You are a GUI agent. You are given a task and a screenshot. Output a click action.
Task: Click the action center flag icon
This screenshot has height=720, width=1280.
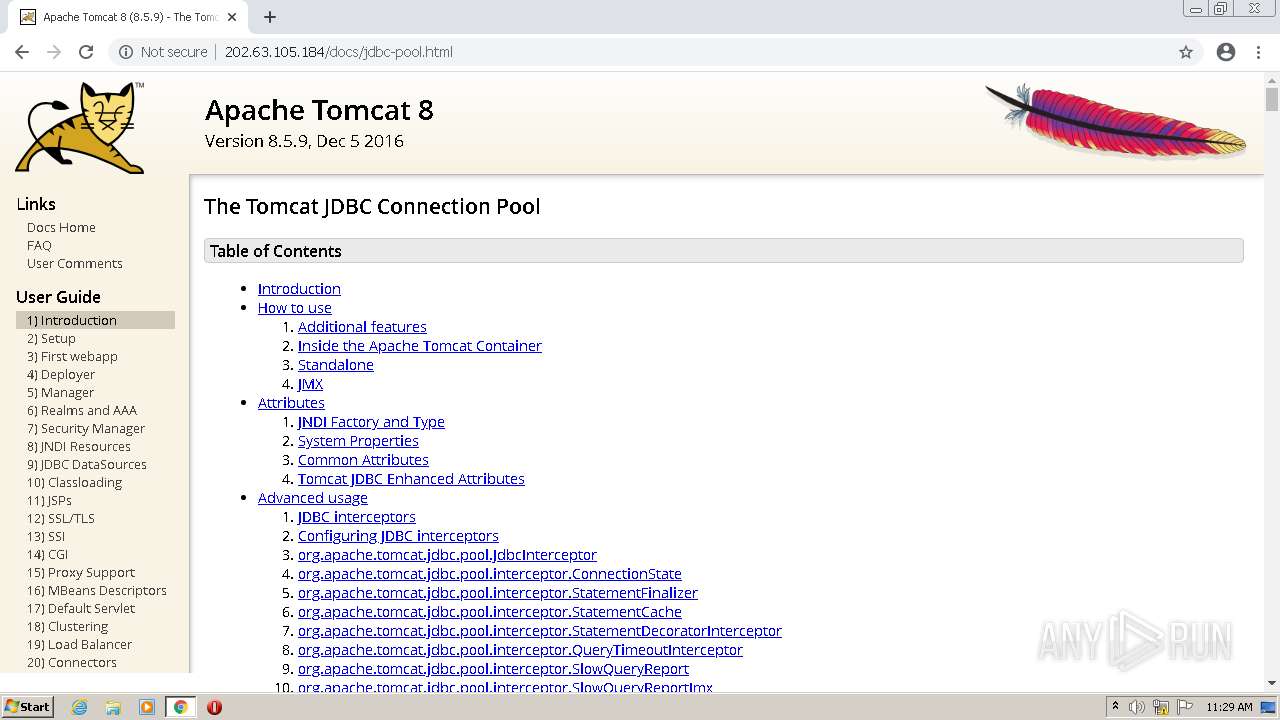(1184, 707)
